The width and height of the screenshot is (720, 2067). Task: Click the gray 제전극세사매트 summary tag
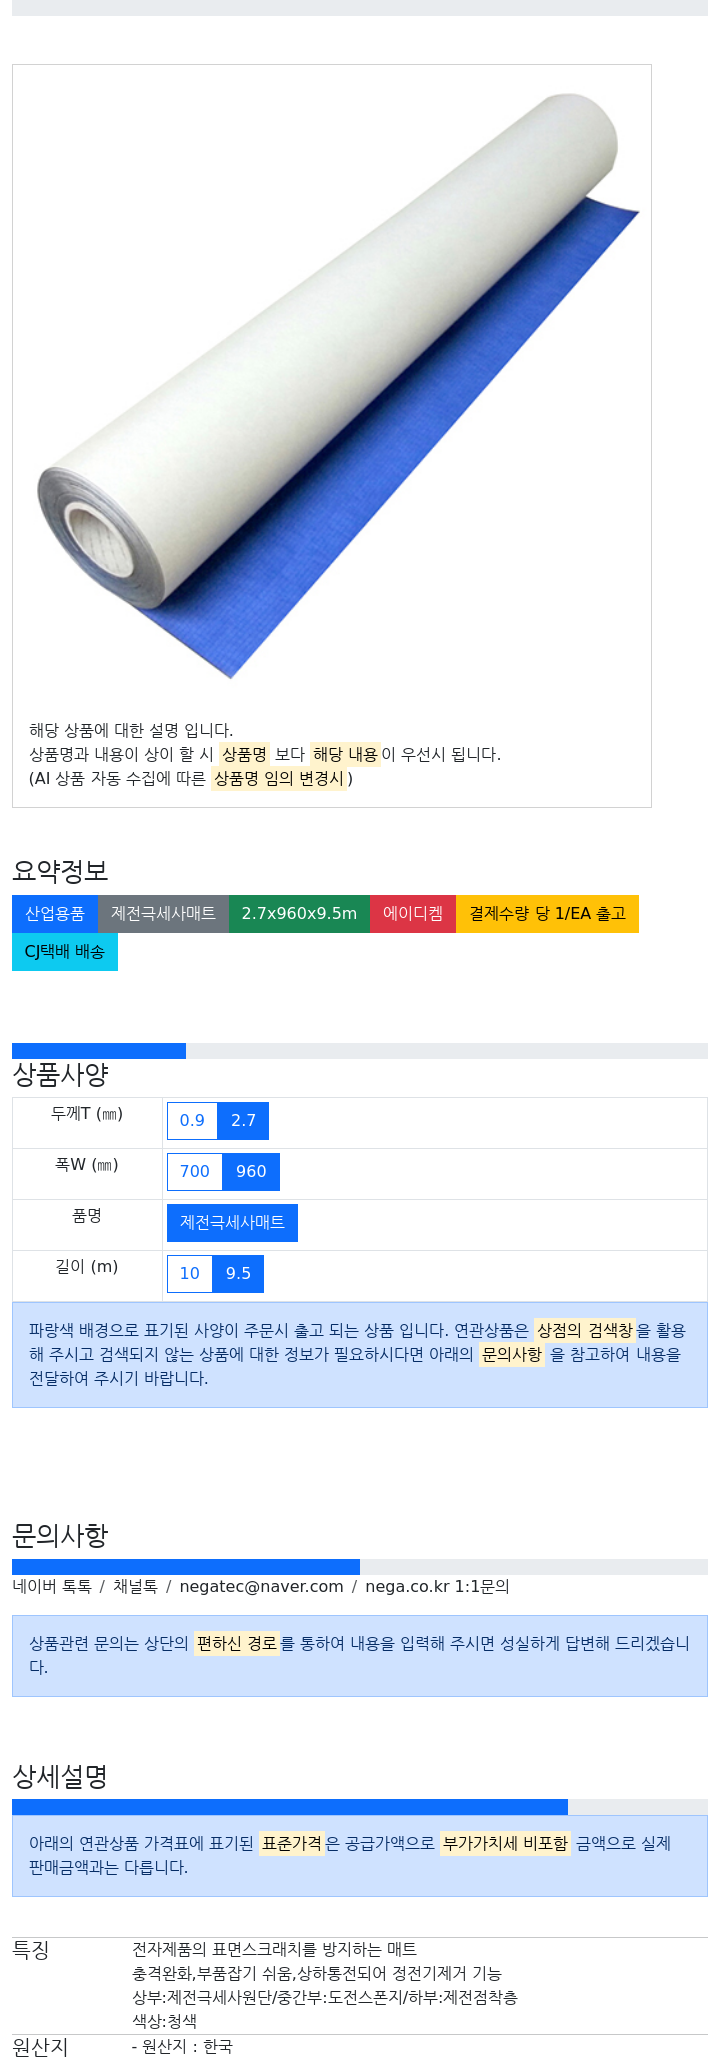[x=163, y=914]
